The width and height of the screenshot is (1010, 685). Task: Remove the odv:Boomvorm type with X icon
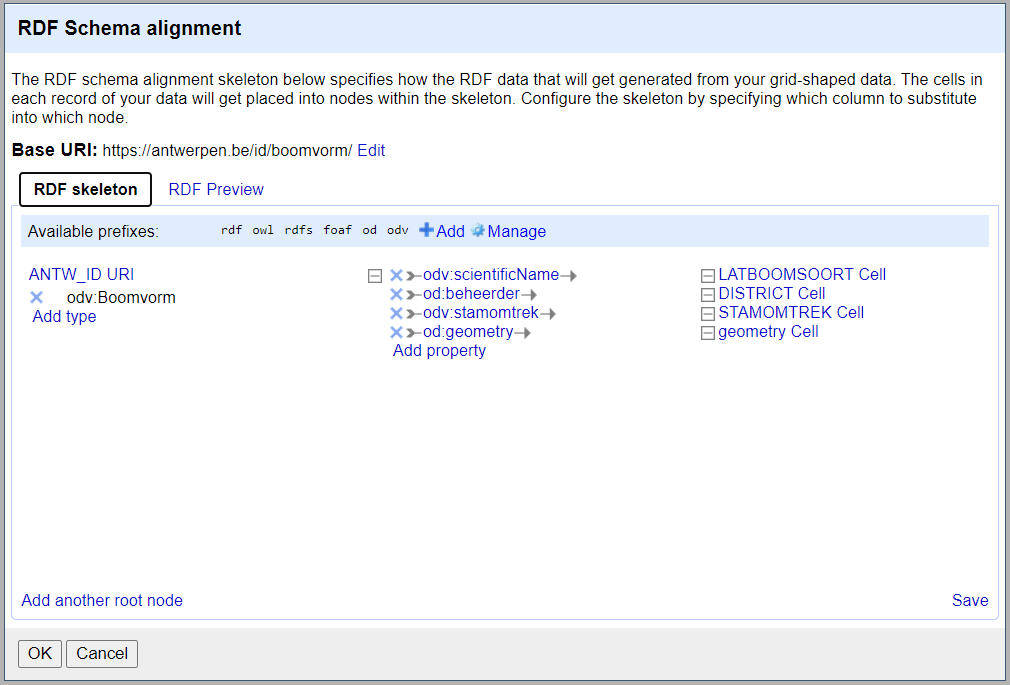[37, 298]
